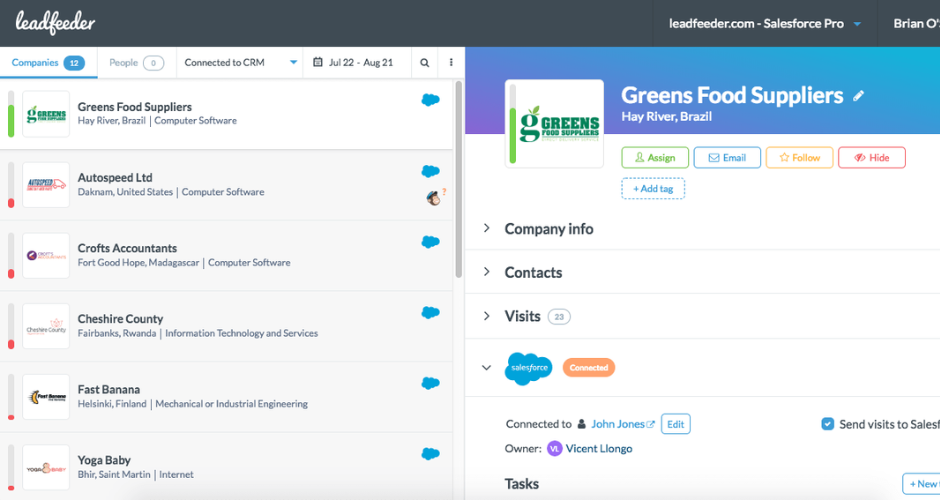Open Fast Banana logo thumbnail
The width and height of the screenshot is (940, 500).
(x=46, y=397)
